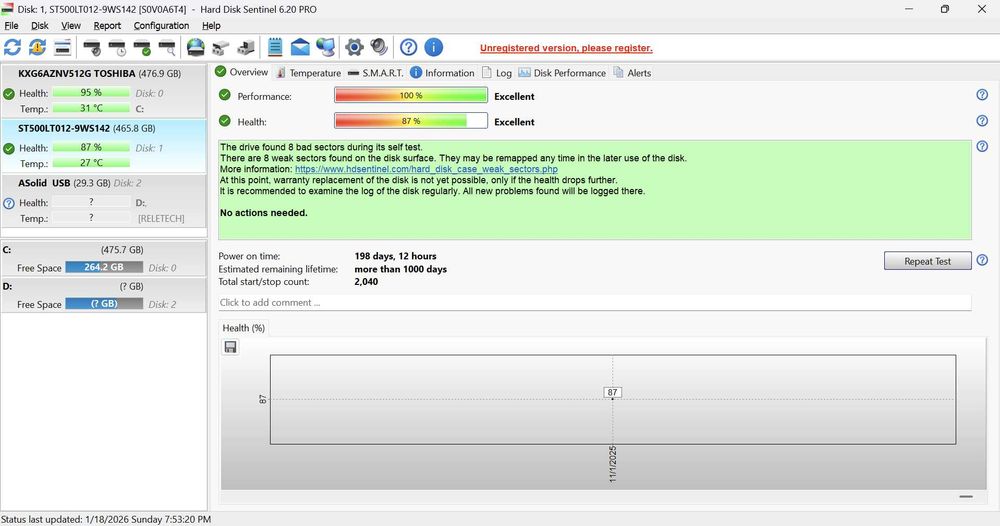The height and width of the screenshot is (526, 1000).
Task: Click the Repeat Test button
Action: click(x=927, y=261)
